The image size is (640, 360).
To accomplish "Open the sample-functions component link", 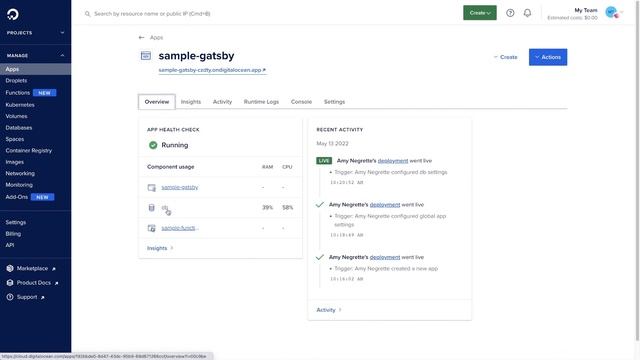I will (179, 228).
